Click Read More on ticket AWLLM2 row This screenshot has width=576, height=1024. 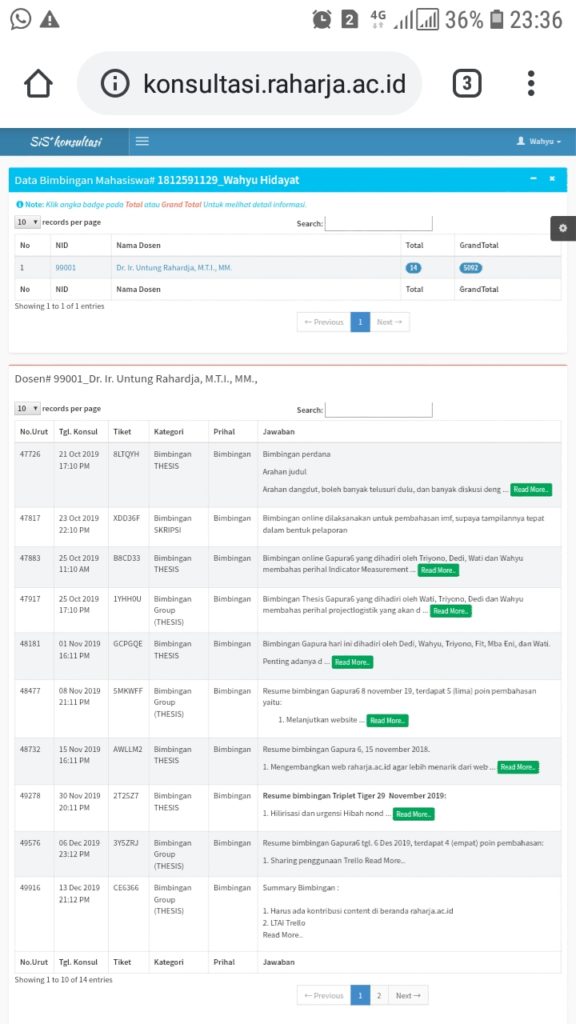click(519, 767)
